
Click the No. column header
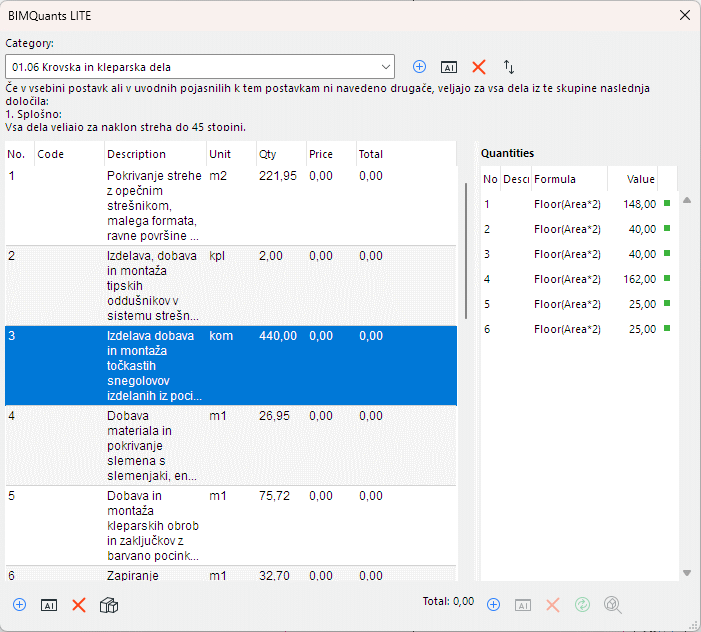coord(19,154)
